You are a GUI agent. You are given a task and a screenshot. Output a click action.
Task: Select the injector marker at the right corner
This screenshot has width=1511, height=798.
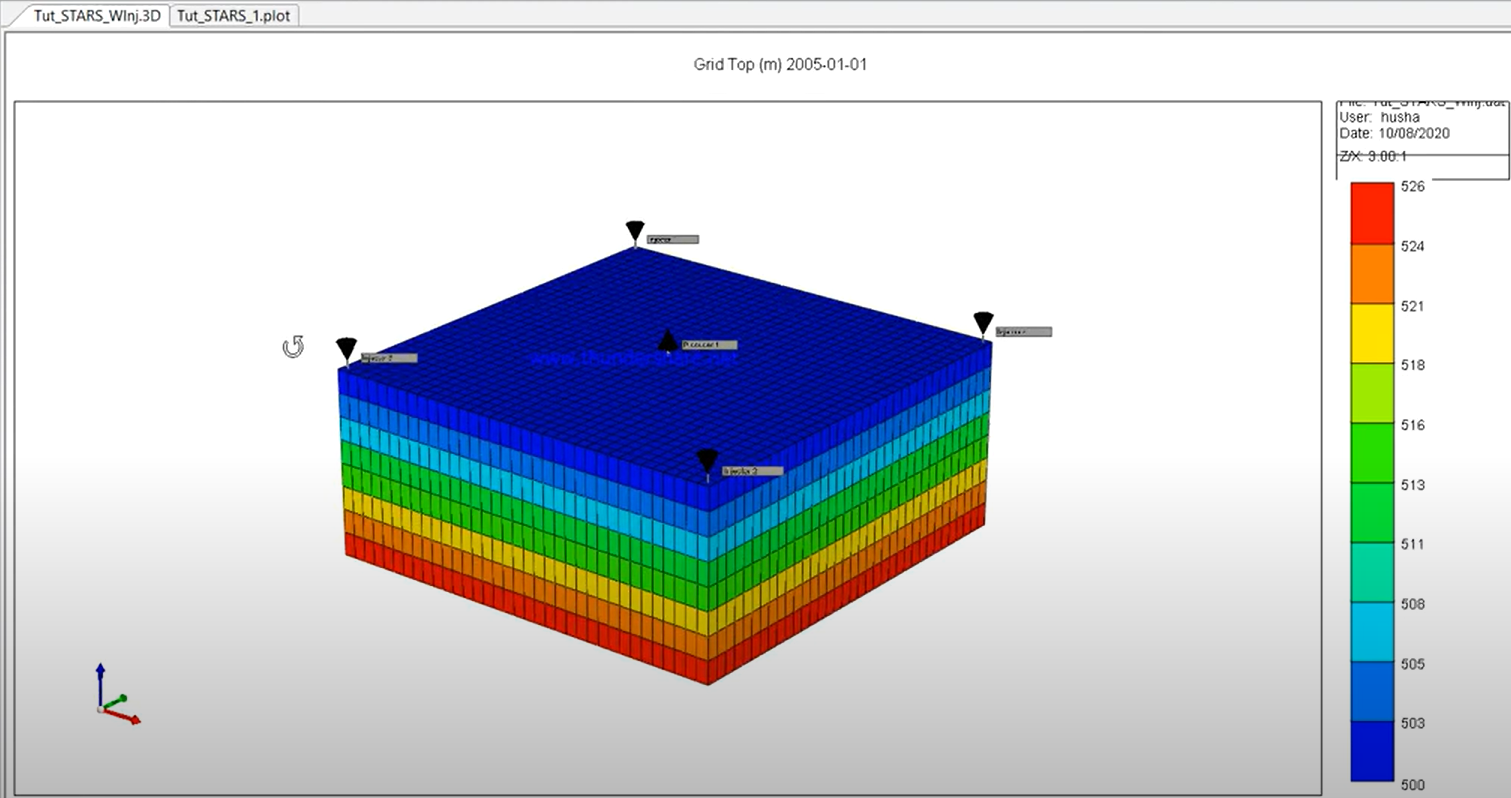pos(983,323)
